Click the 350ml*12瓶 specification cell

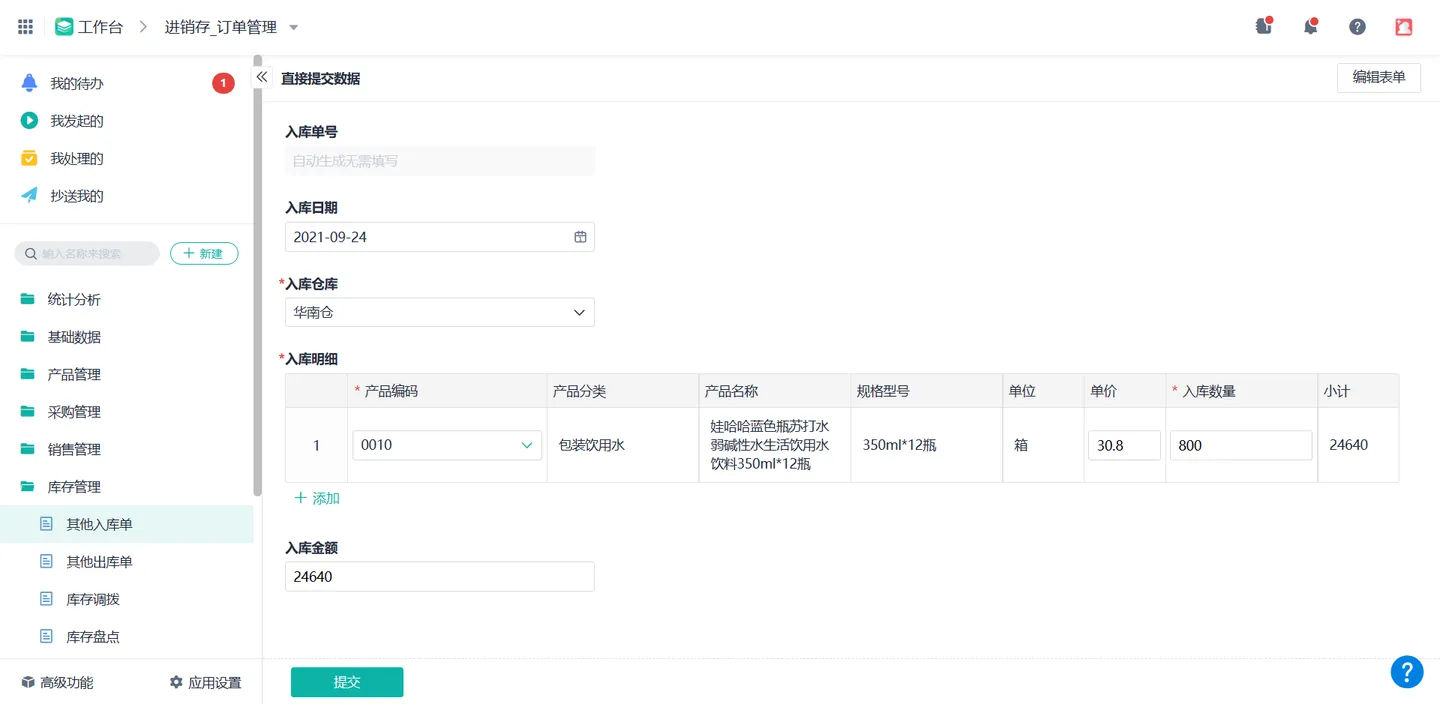click(x=926, y=445)
